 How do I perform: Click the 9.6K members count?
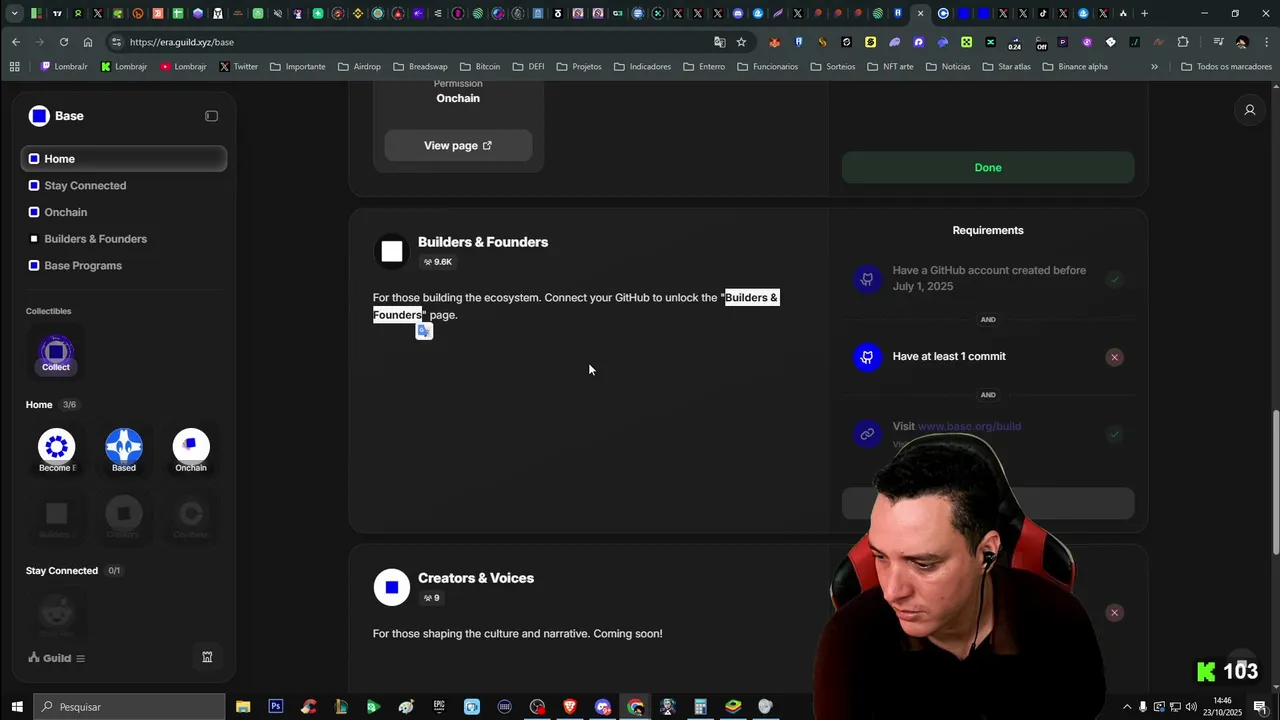pyautogui.click(x=438, y=262)
